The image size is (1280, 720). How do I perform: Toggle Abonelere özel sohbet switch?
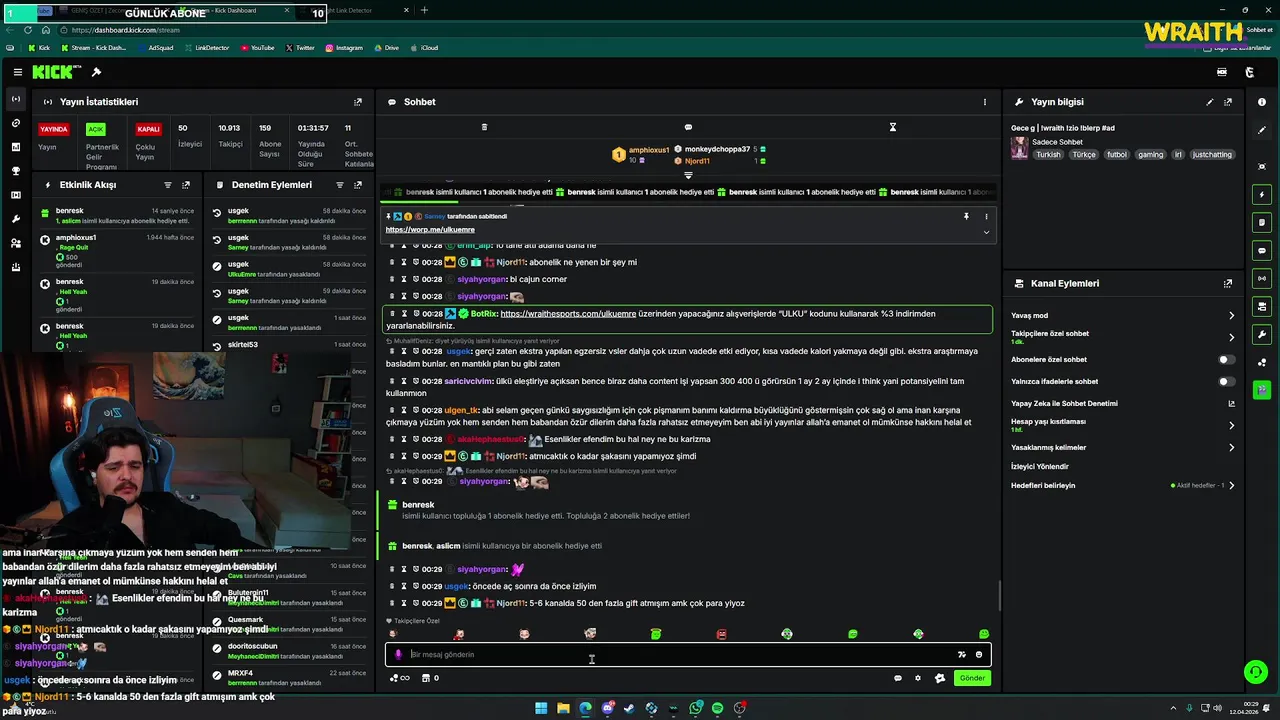1226,359
